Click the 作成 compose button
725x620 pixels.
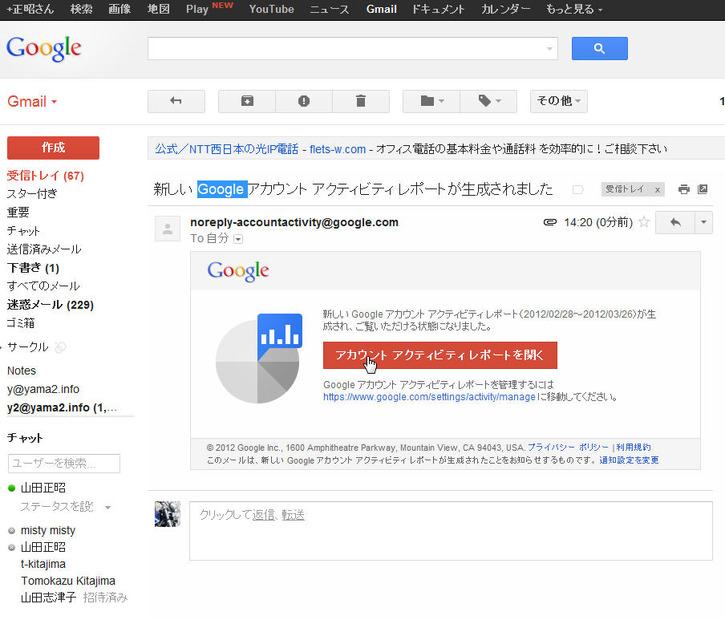pyautogui.click(x=53, y=148)
